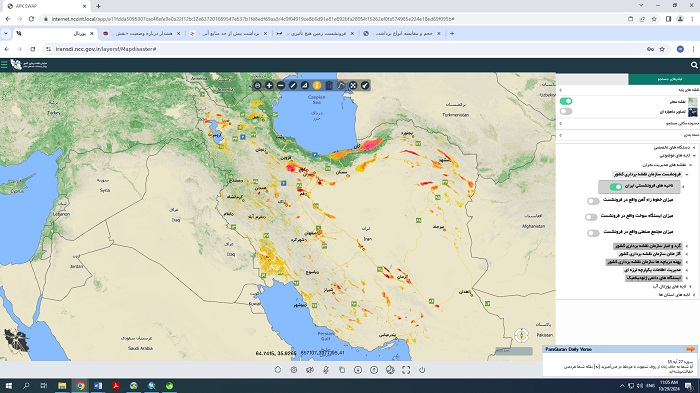Click the compass icon on the map
Viewport: 700px width, 393px height.
pos(521,335)
